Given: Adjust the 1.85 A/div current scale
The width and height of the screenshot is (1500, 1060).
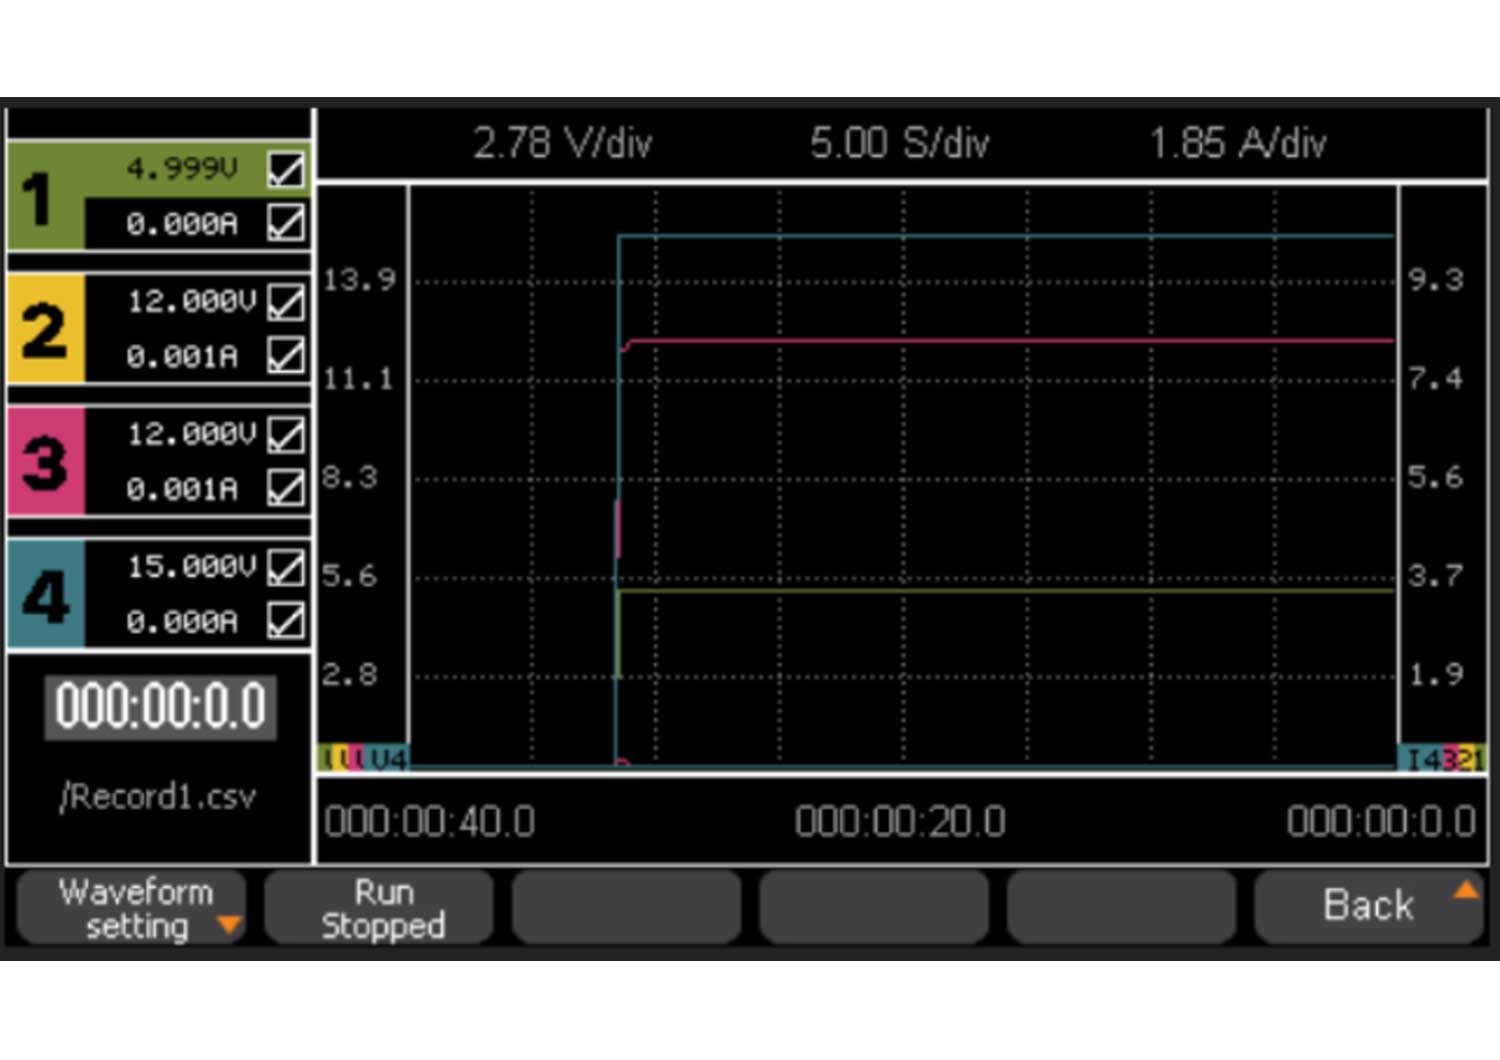Looking at the screenshot, I should coord(1237,143).
